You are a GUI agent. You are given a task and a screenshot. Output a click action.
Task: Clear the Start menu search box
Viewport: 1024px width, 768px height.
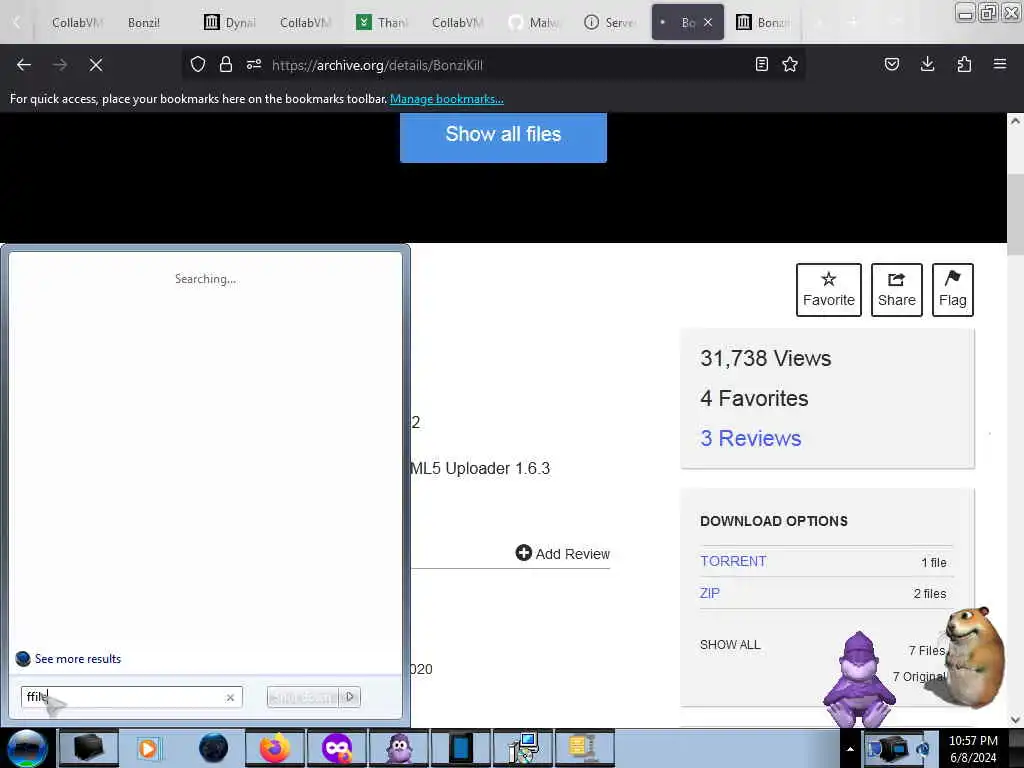230,697
